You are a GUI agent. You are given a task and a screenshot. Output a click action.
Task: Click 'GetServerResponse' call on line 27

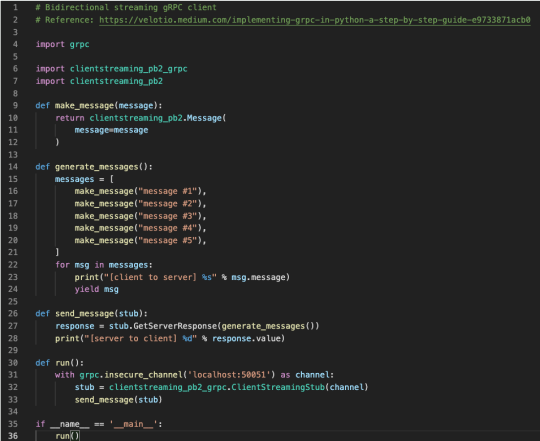pos(175,326)
